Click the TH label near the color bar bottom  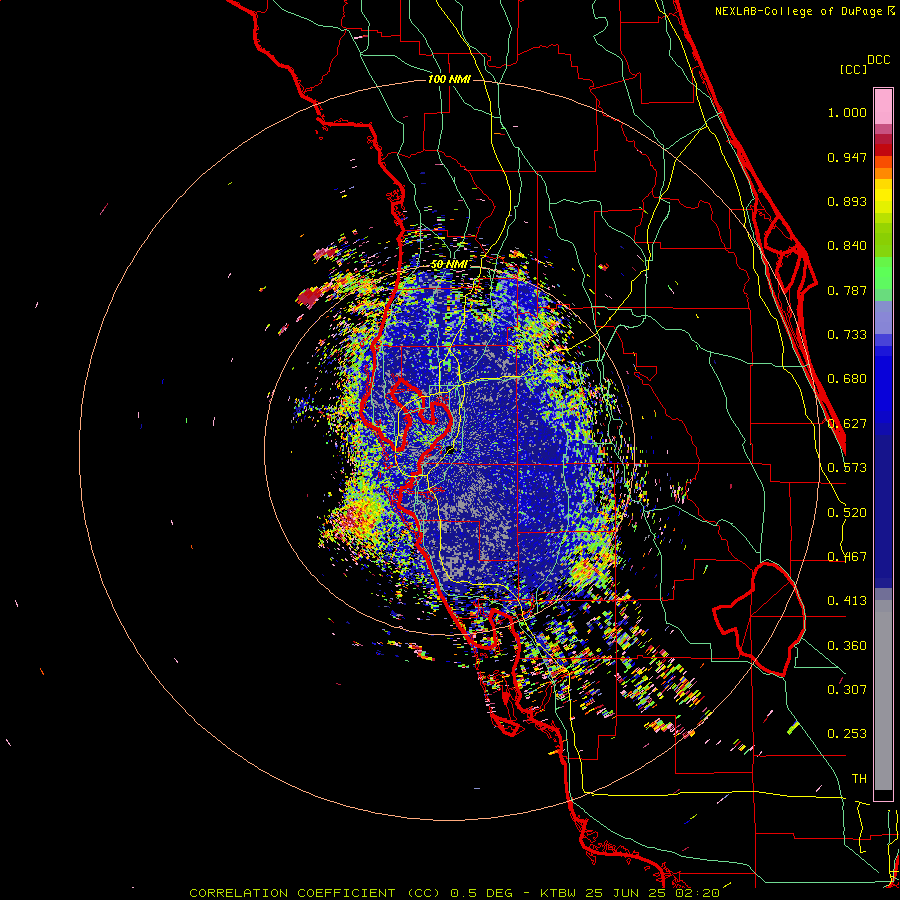(859, 779)
